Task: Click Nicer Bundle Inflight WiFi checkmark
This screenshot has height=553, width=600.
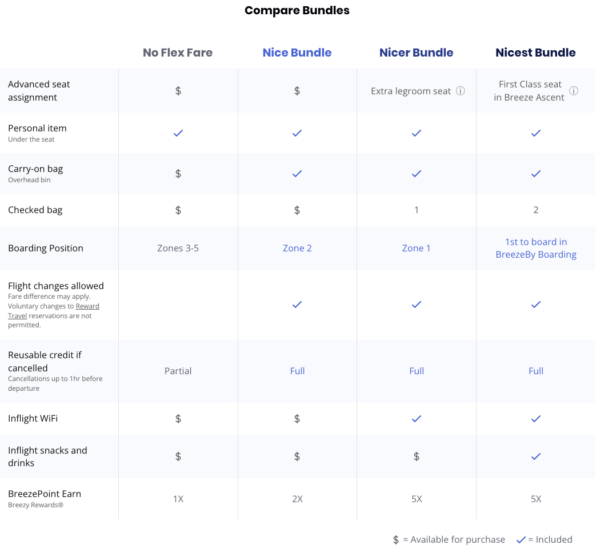Action: pos(416,419)
